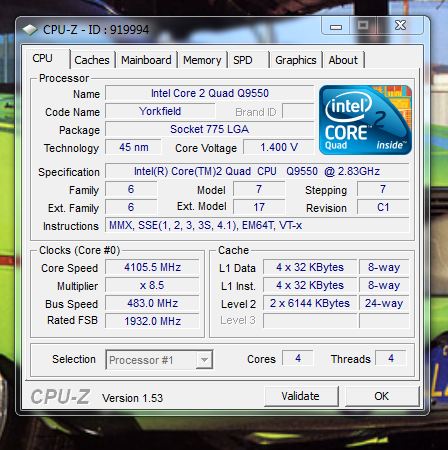Screen dimensions: 448x450
Task: Click the Level 2 cache size field
Action: 310,303
